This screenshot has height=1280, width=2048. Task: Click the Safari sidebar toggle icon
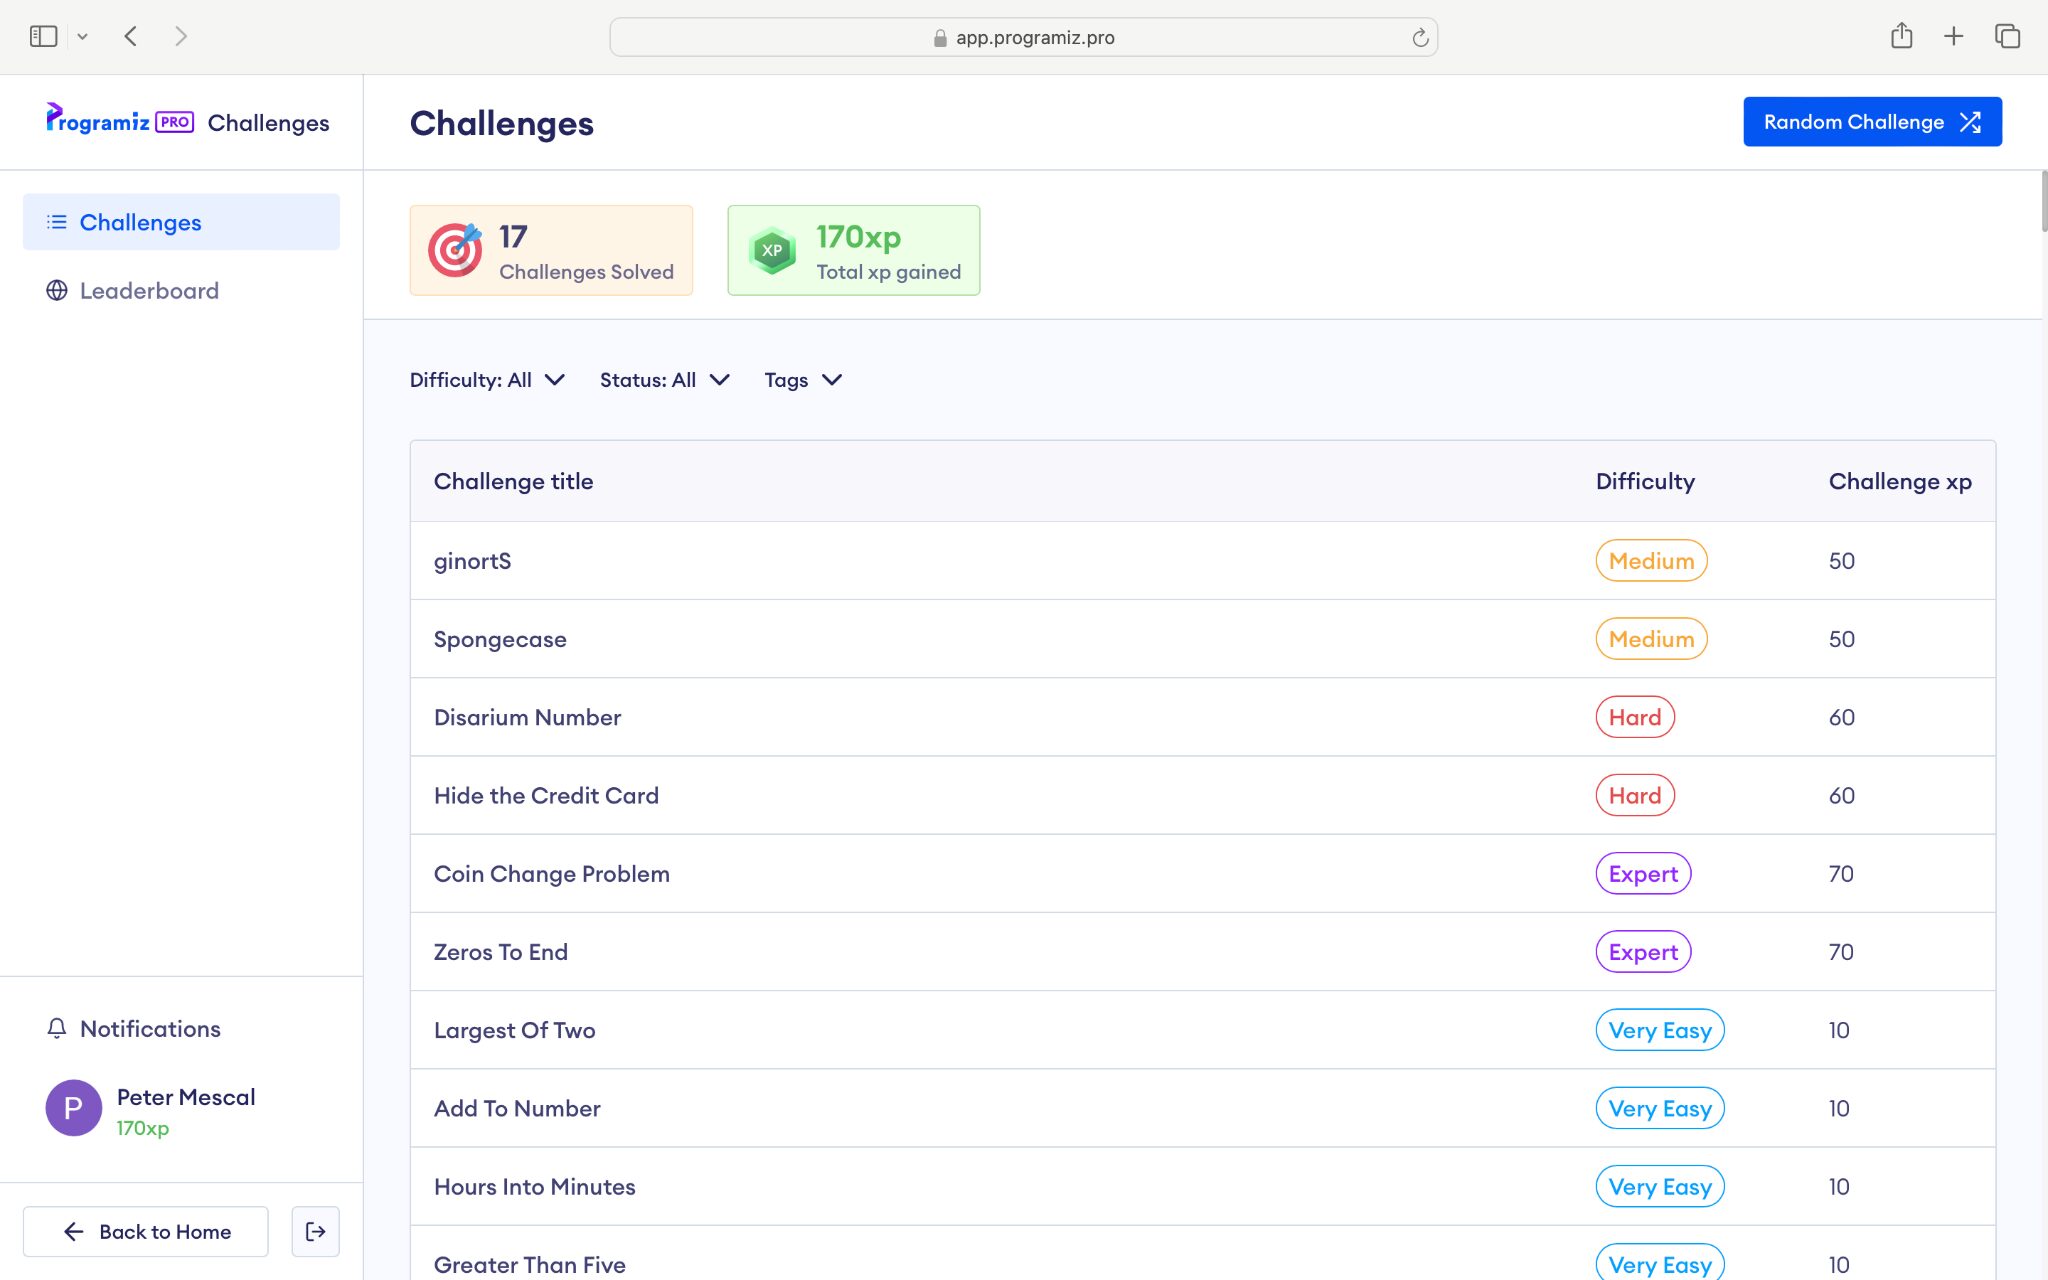pyautogui.click(x=43, y=37)
